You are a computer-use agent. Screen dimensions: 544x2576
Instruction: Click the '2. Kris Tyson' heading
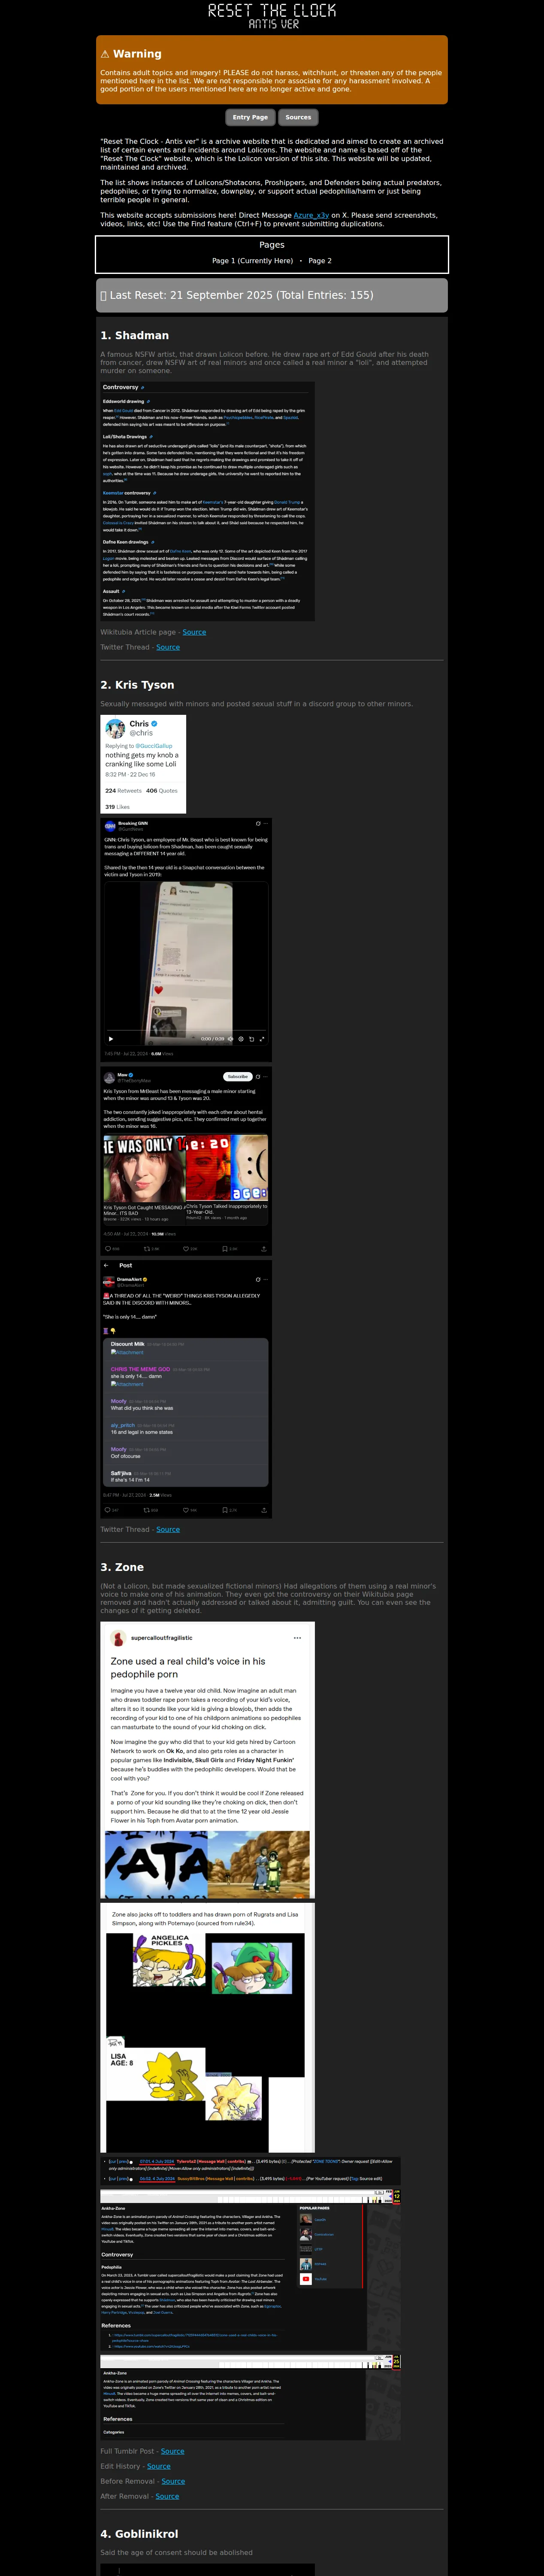137,685
